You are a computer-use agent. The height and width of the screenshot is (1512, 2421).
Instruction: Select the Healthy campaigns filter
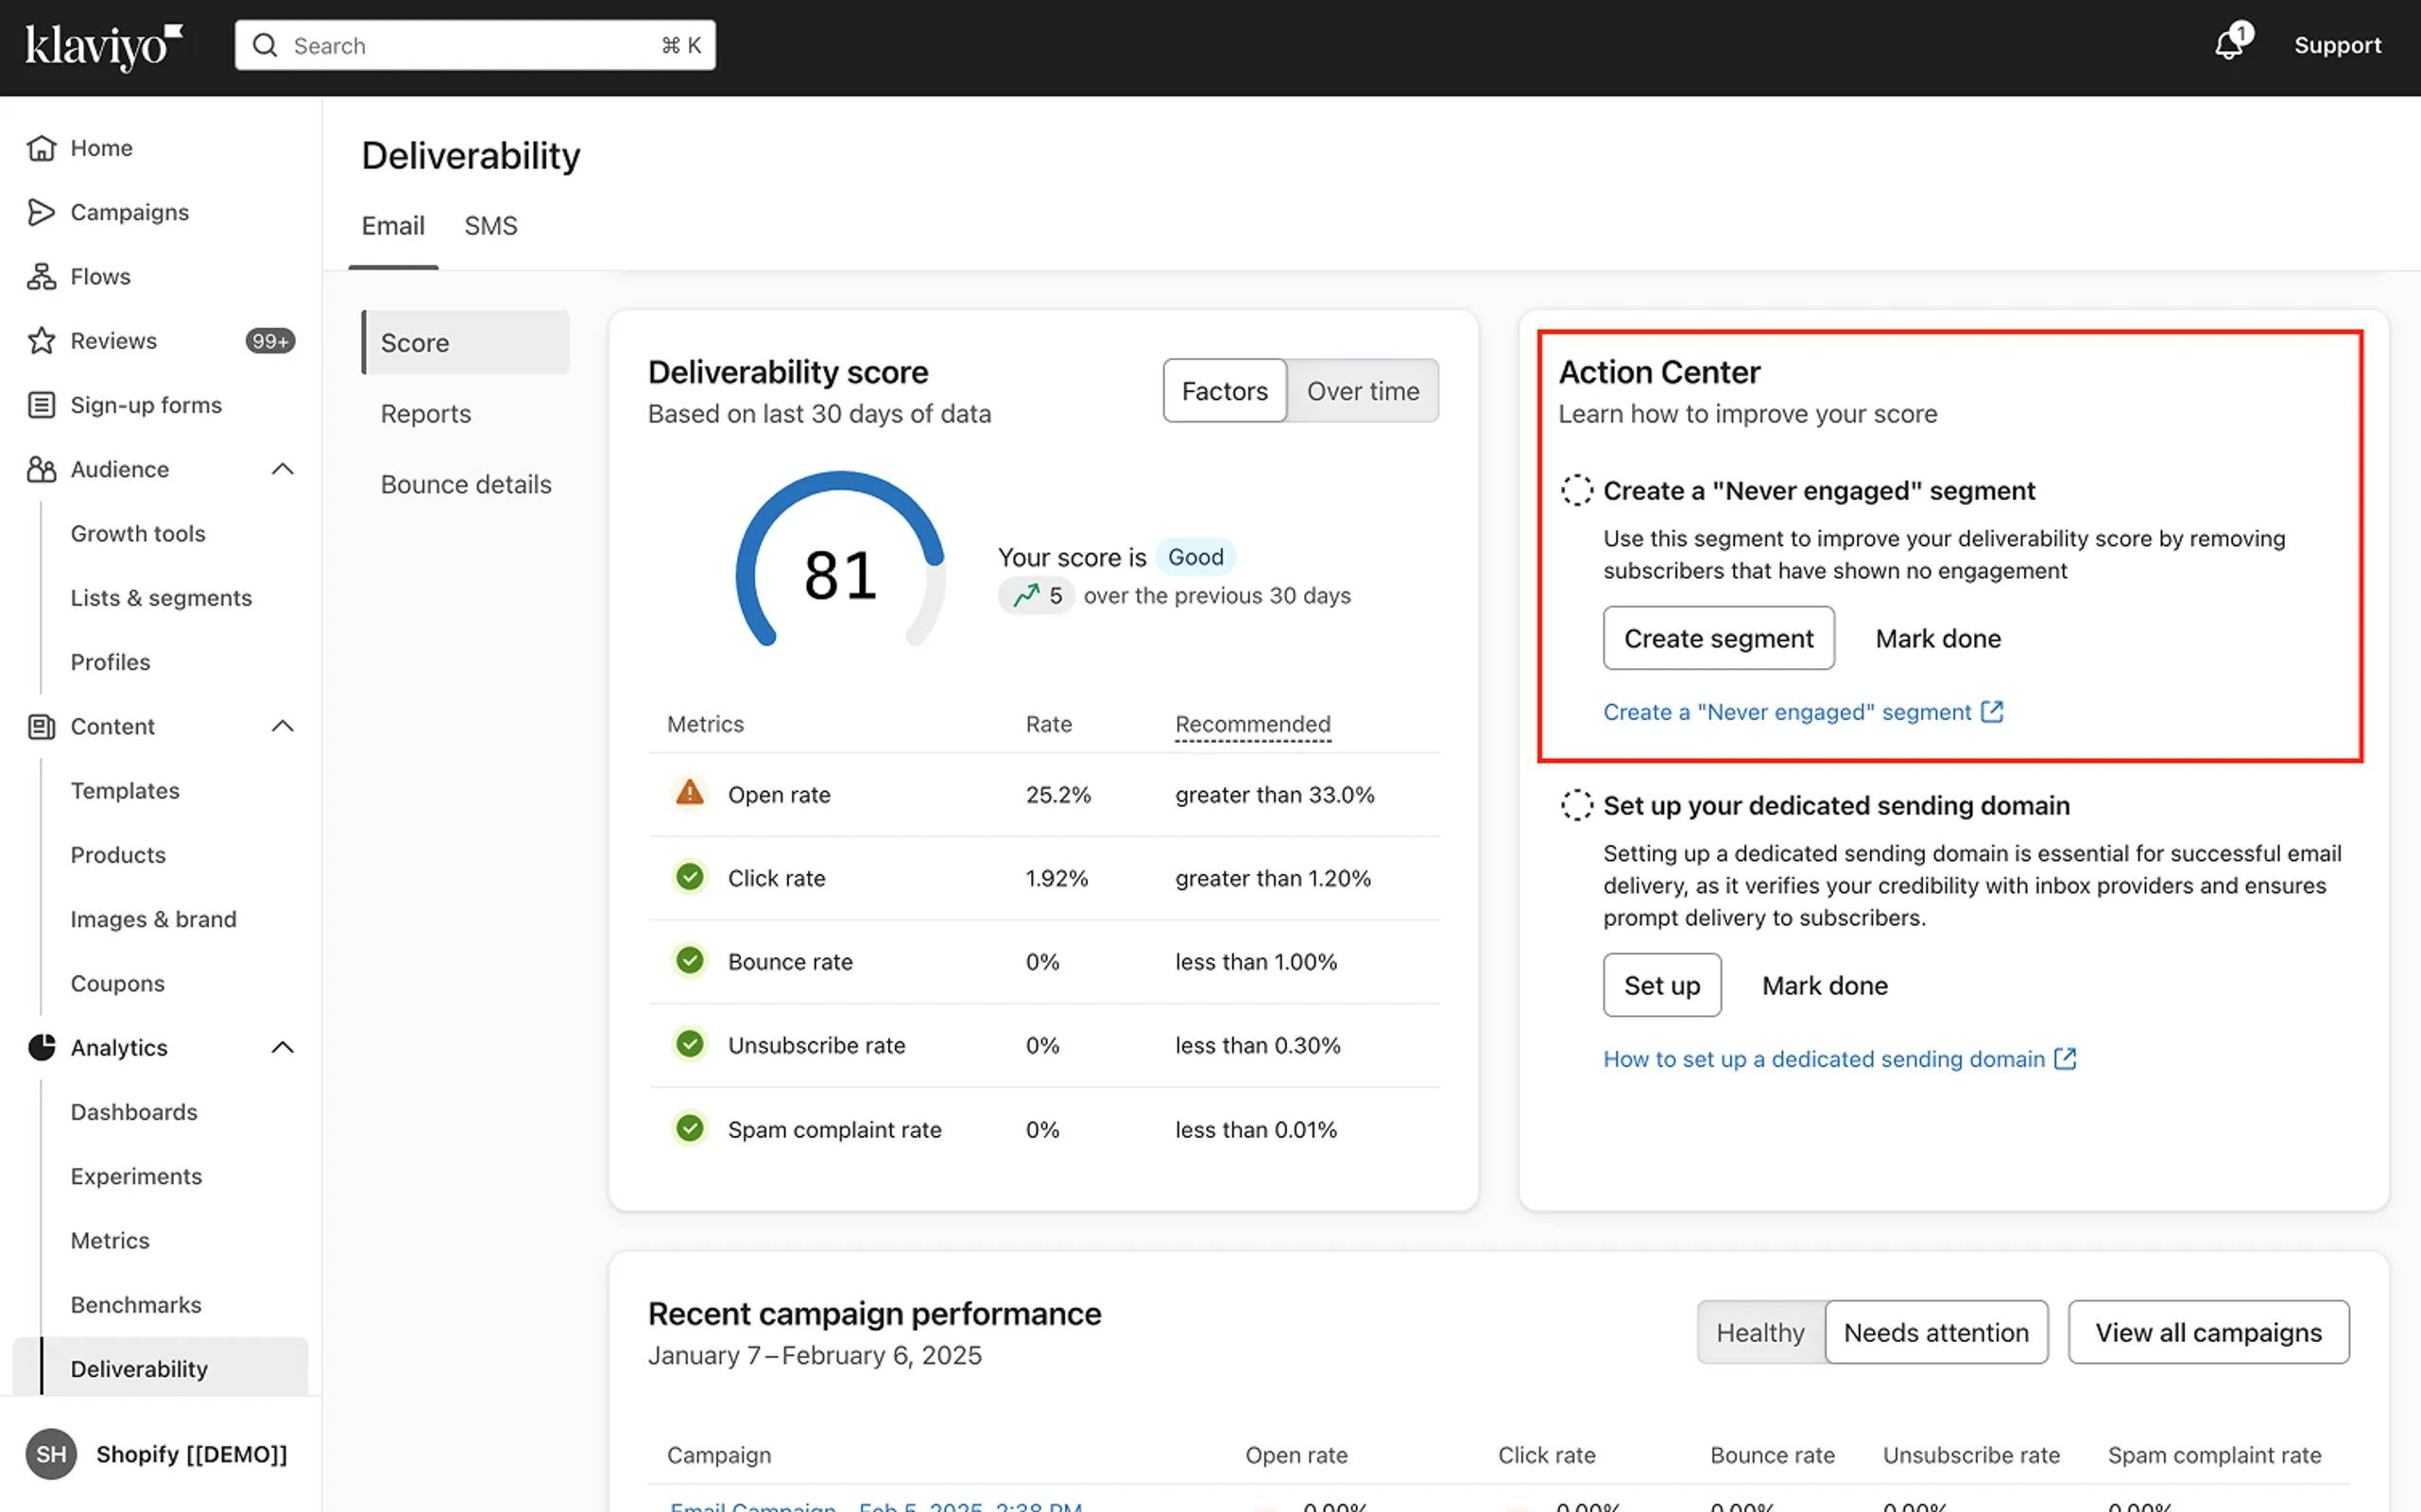(1760, 1332)
